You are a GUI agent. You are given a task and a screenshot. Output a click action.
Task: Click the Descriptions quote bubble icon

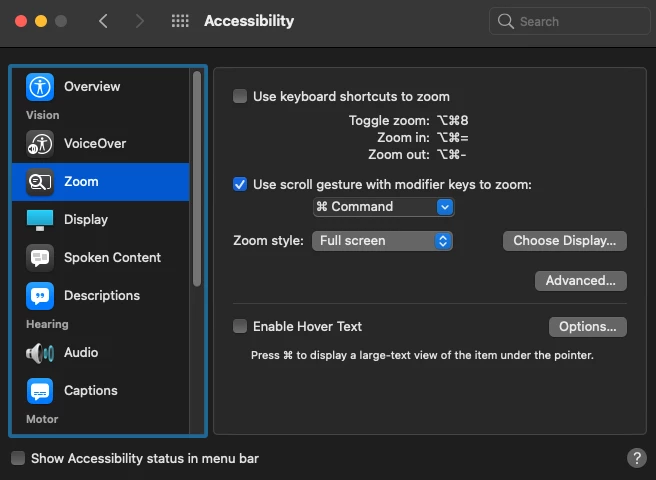tap(40, 296)
